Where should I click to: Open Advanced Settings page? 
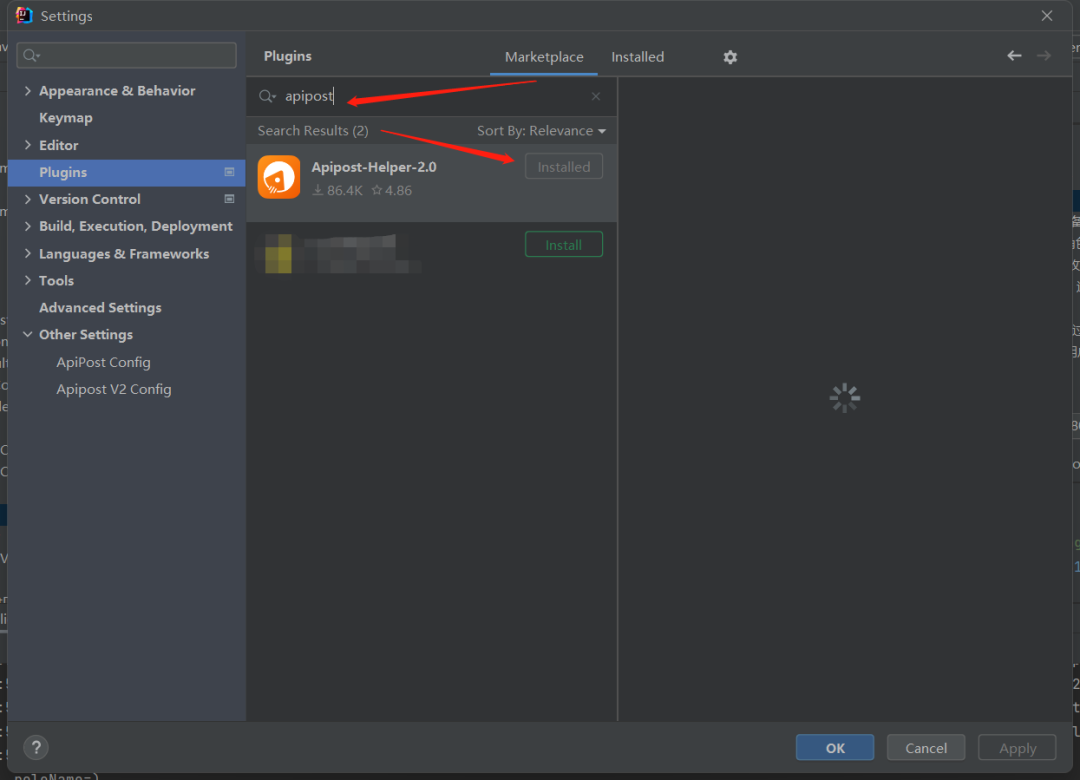(x=100, y=308)
